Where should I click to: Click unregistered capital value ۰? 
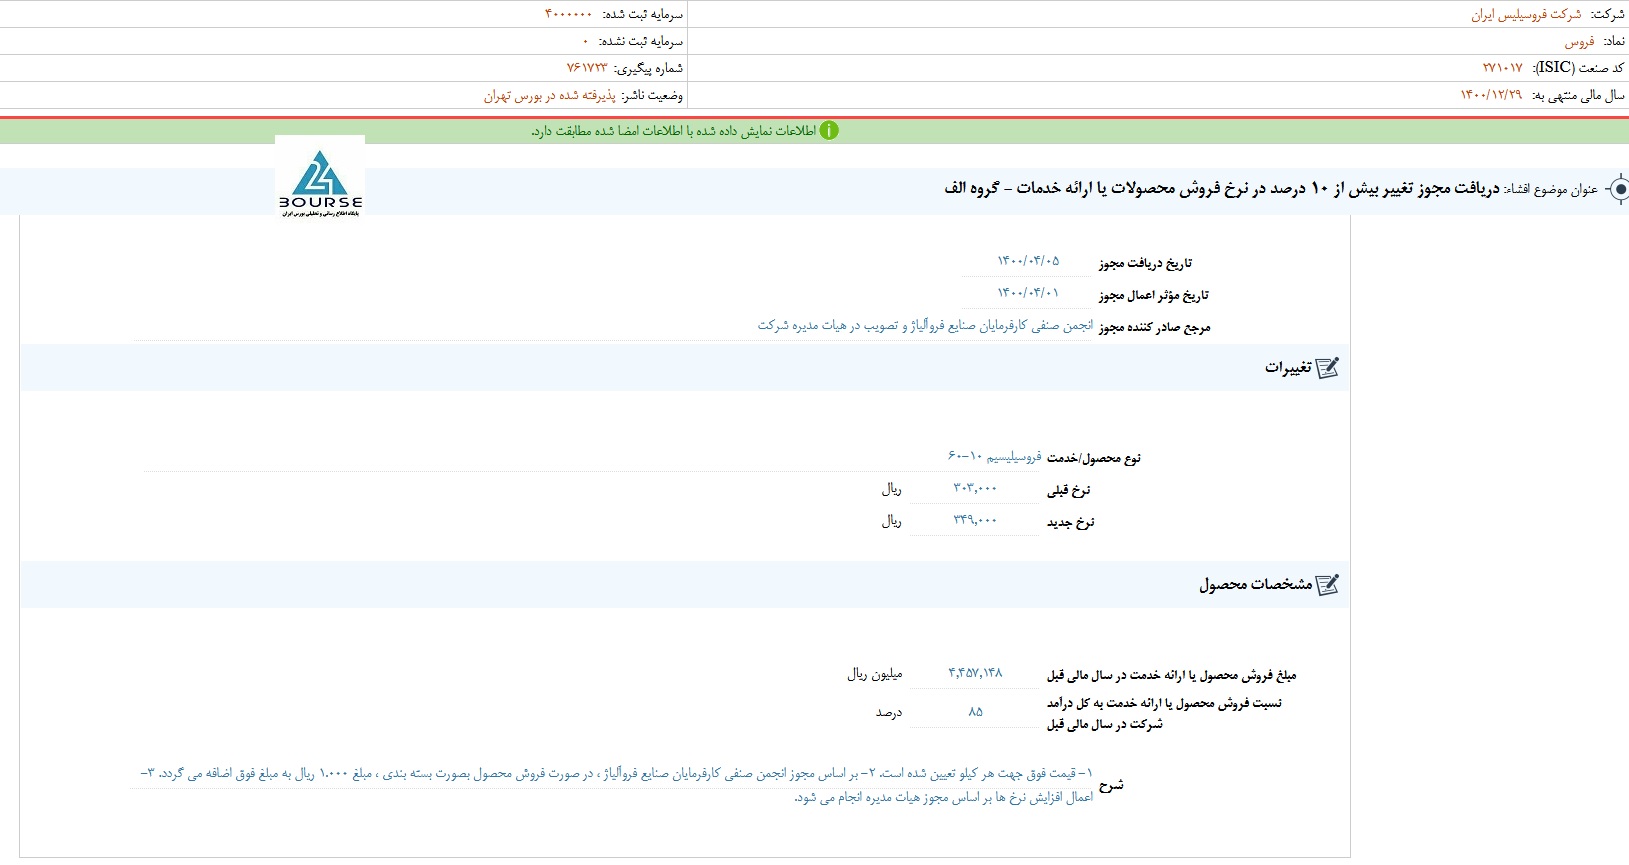(x=586, y=41)
